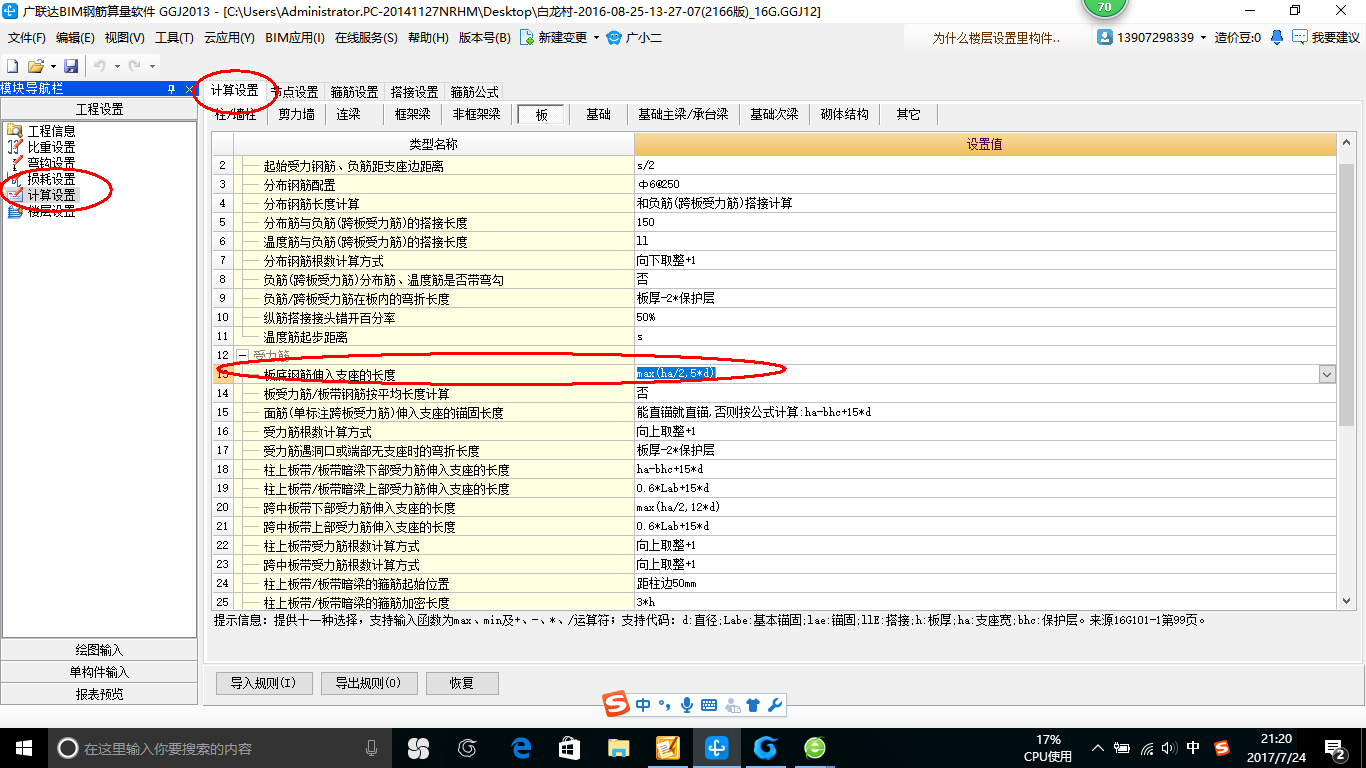Select the 基础 component tab
1366x768 pixels.
(x=598, y=114)
